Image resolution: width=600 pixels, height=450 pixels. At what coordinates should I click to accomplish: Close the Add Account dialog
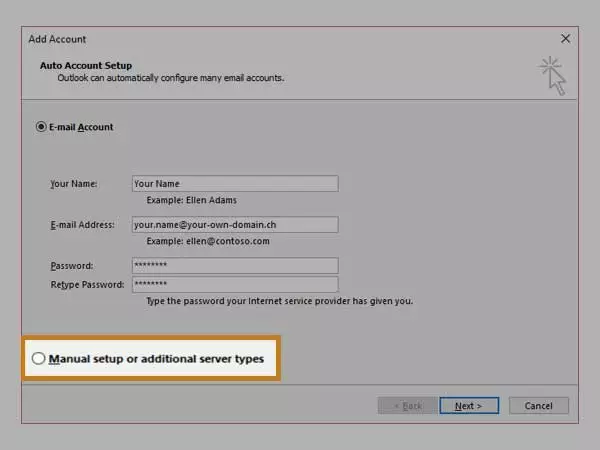point(565,39)
